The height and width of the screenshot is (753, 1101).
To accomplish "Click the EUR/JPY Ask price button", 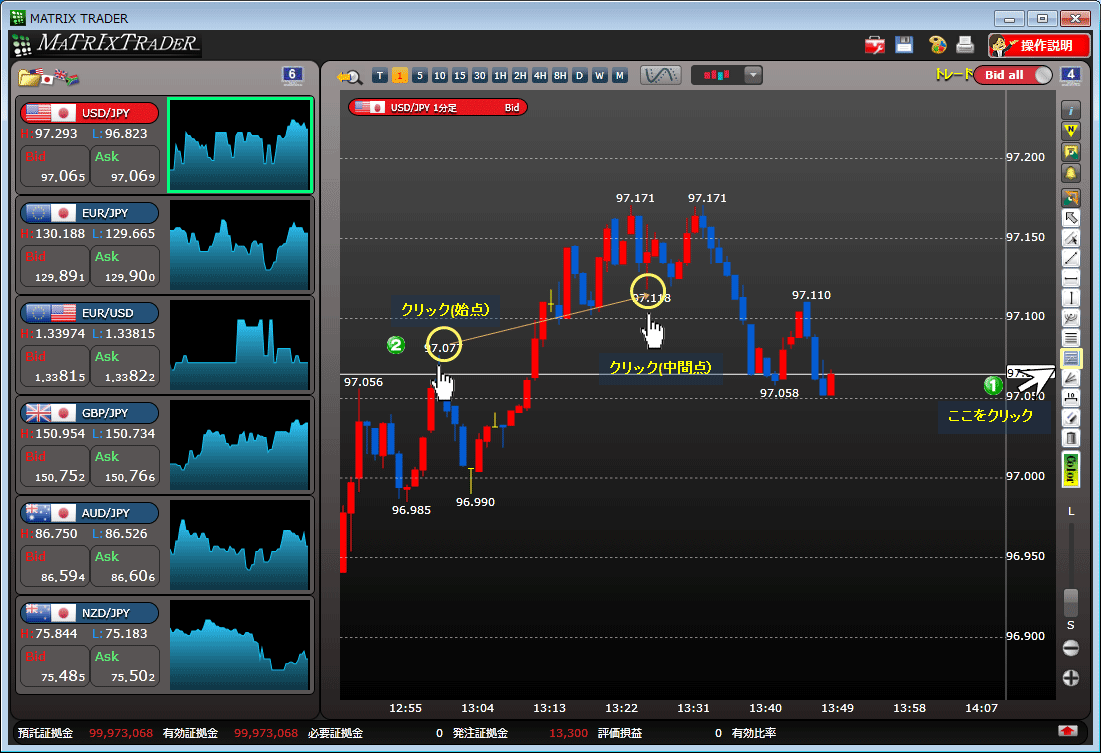I will click(125, 266).
